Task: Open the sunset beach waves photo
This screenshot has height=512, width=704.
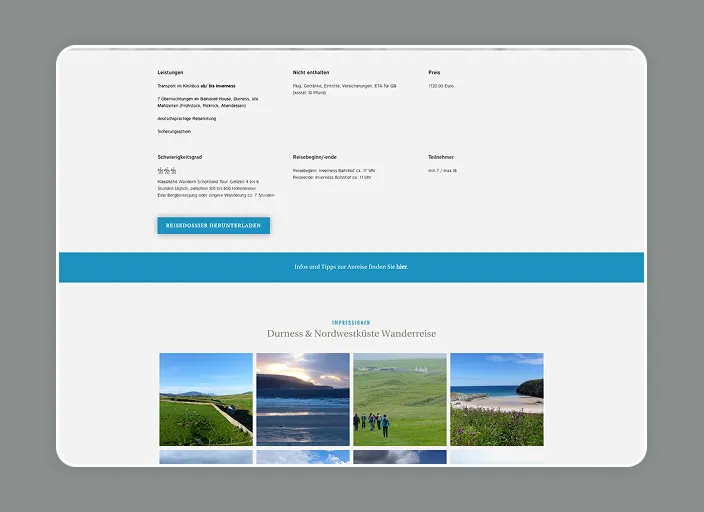Action: [x=302, y=399]
